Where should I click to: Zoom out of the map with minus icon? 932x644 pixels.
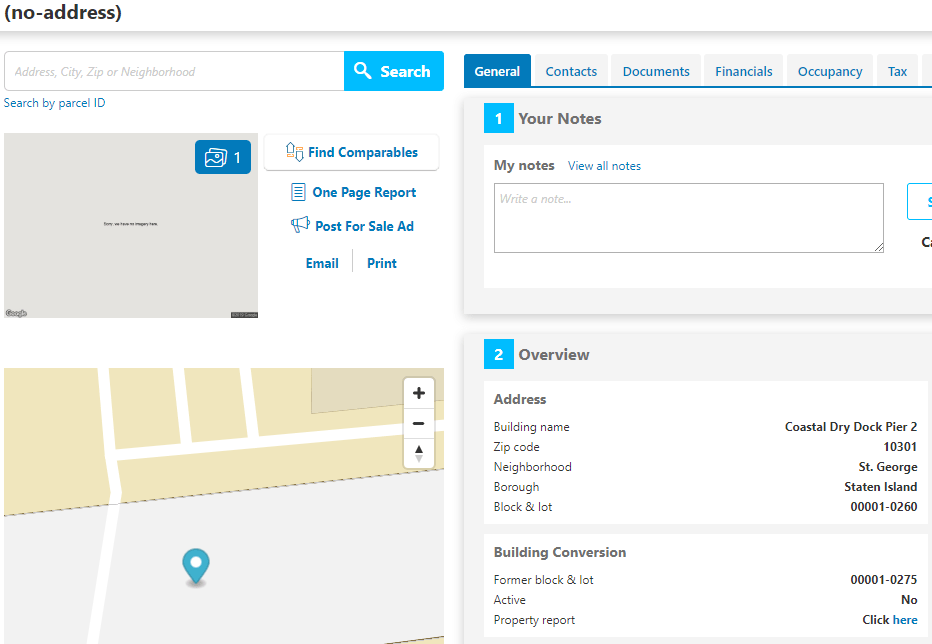[419, 423]
